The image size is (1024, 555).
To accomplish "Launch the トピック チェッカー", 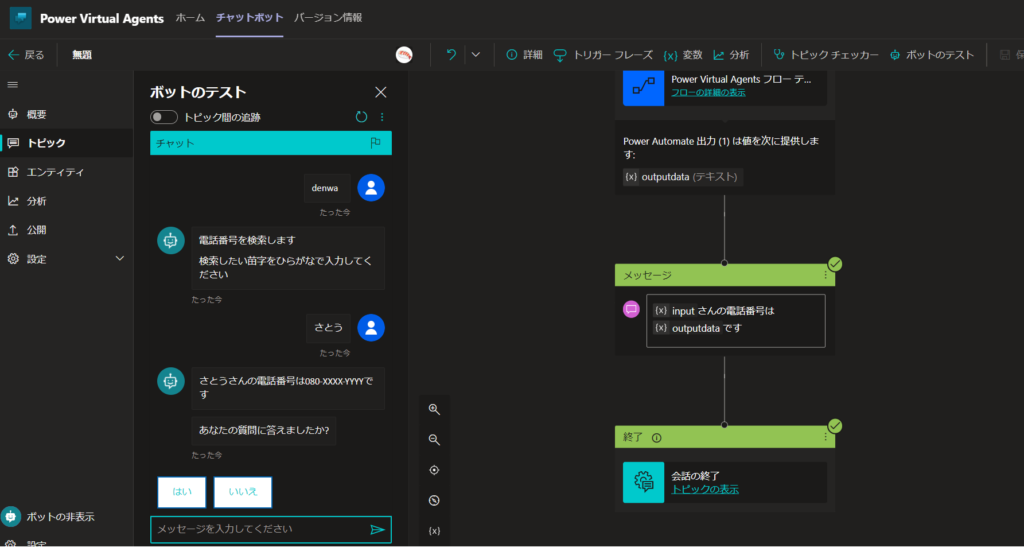I will 825,55.
